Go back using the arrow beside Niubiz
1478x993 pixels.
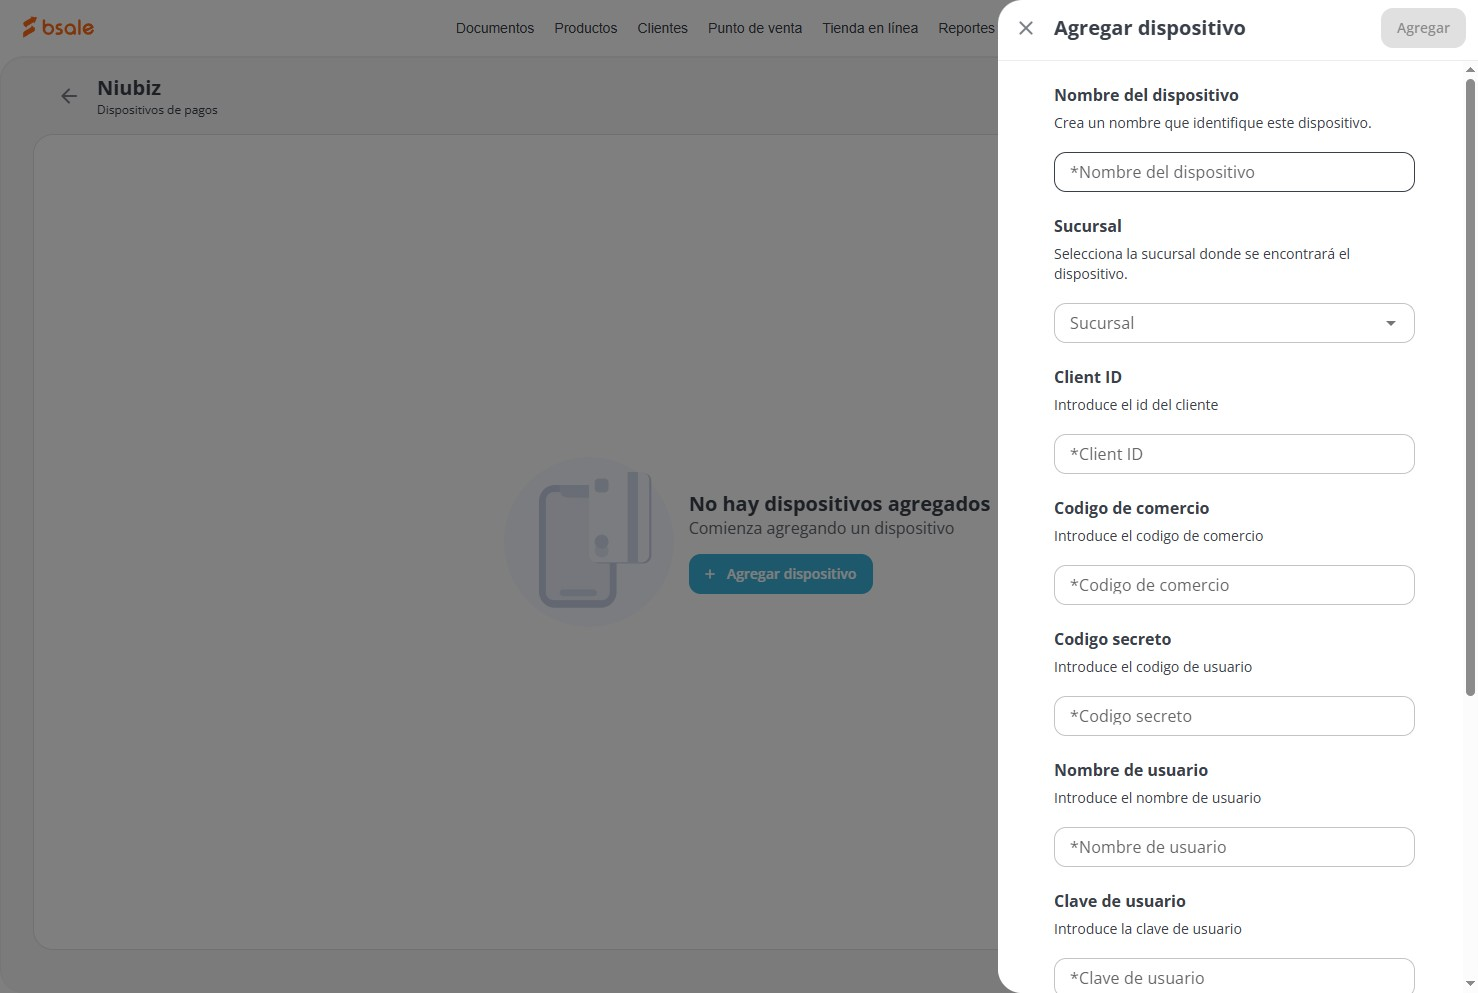click(x=69, y=96)
